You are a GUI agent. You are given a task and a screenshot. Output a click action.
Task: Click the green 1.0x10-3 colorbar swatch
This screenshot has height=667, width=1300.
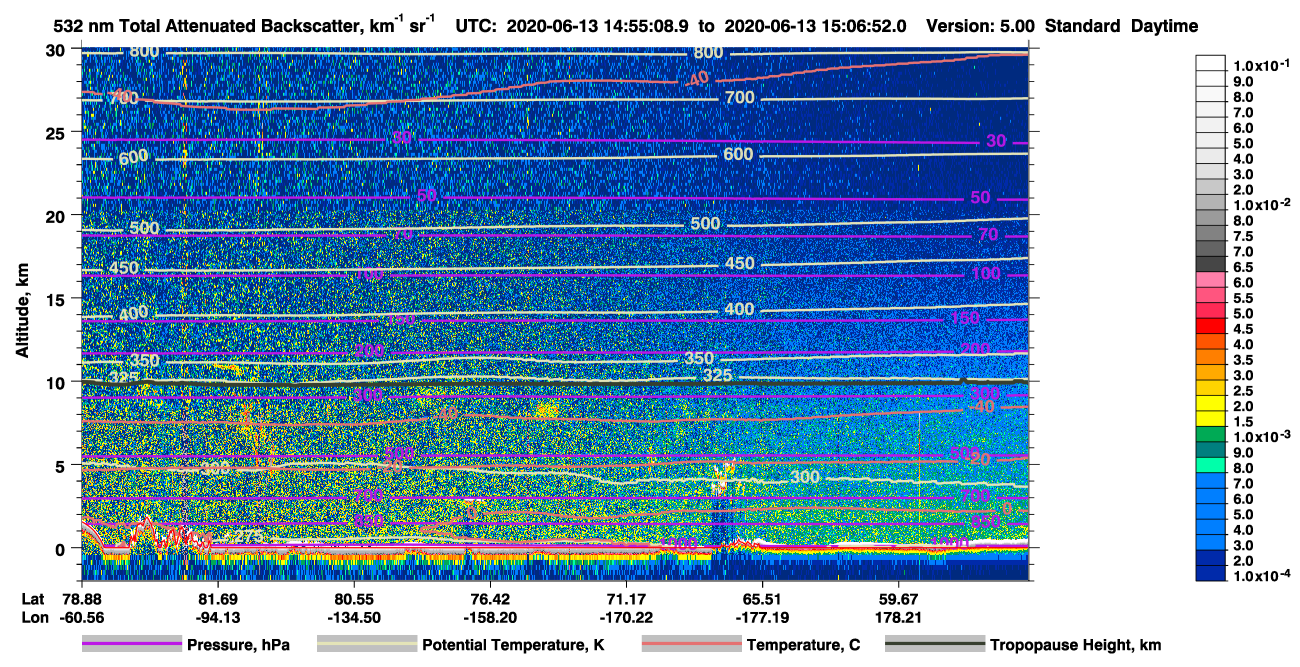pos(1212,436)
